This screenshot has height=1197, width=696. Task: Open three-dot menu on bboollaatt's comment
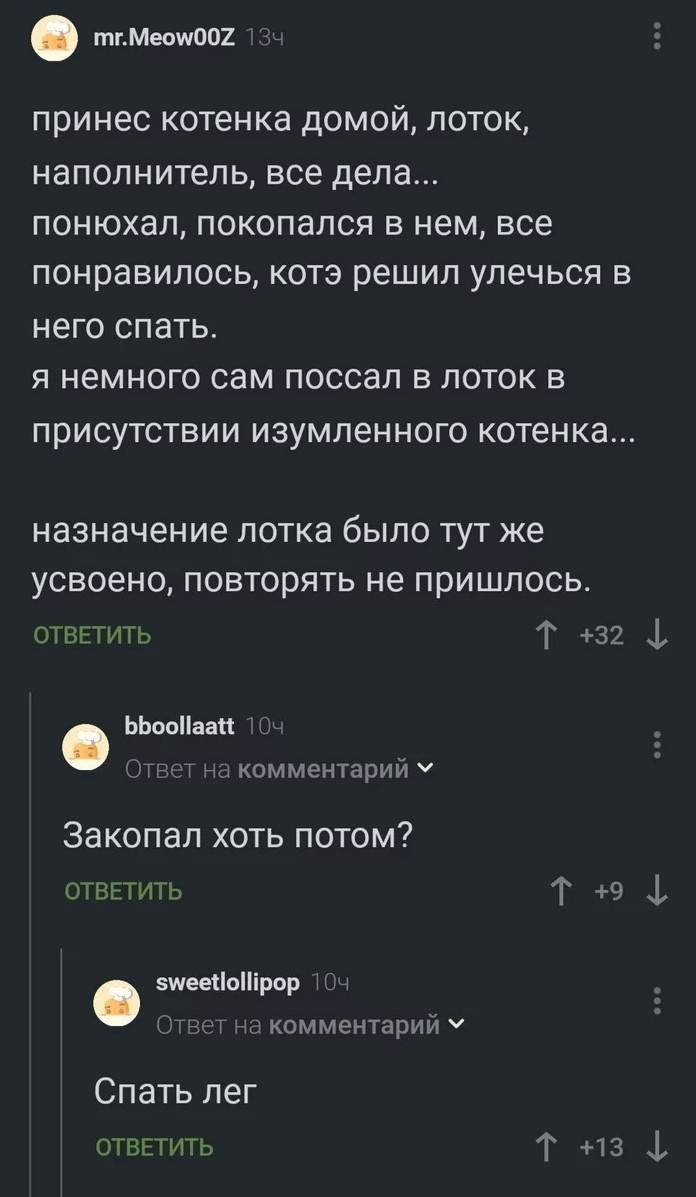click(657, 746)
